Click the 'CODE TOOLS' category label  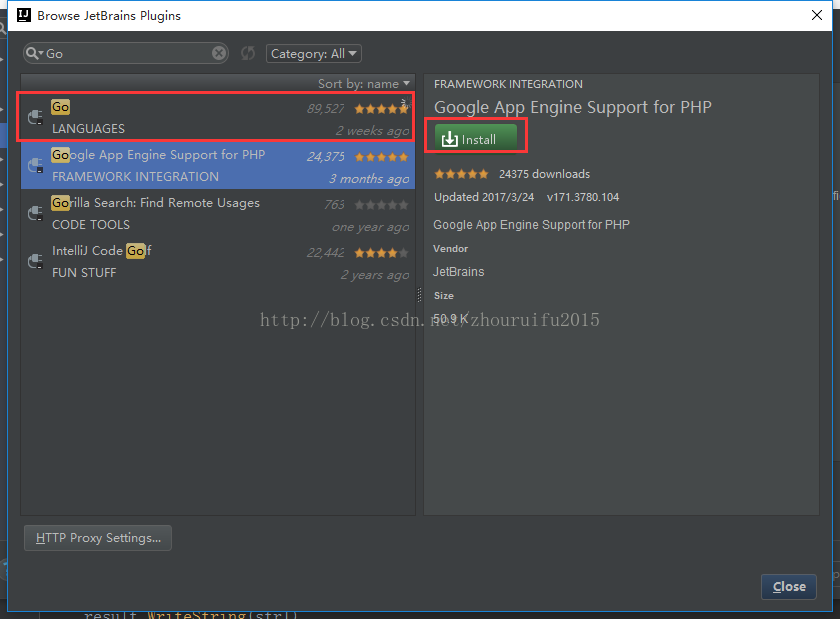[x=91, y=225]
